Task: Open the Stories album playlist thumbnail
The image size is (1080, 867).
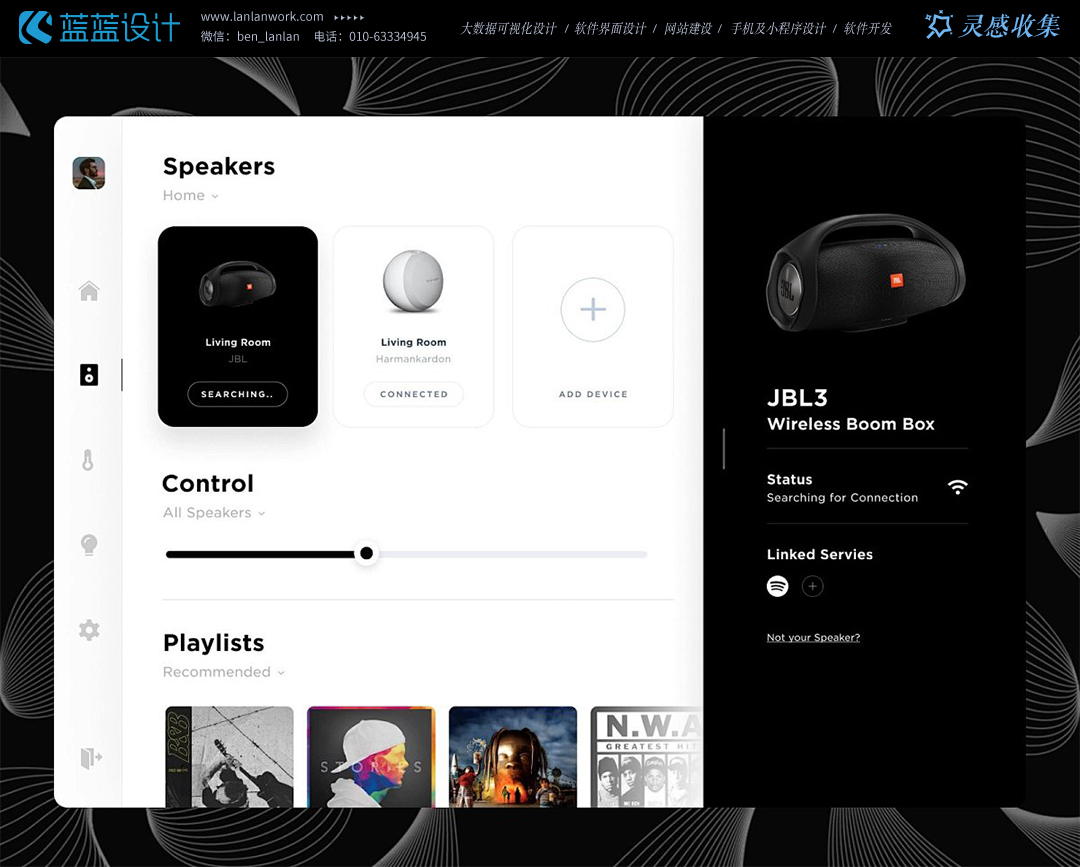Action: click(x=371, y=757)
